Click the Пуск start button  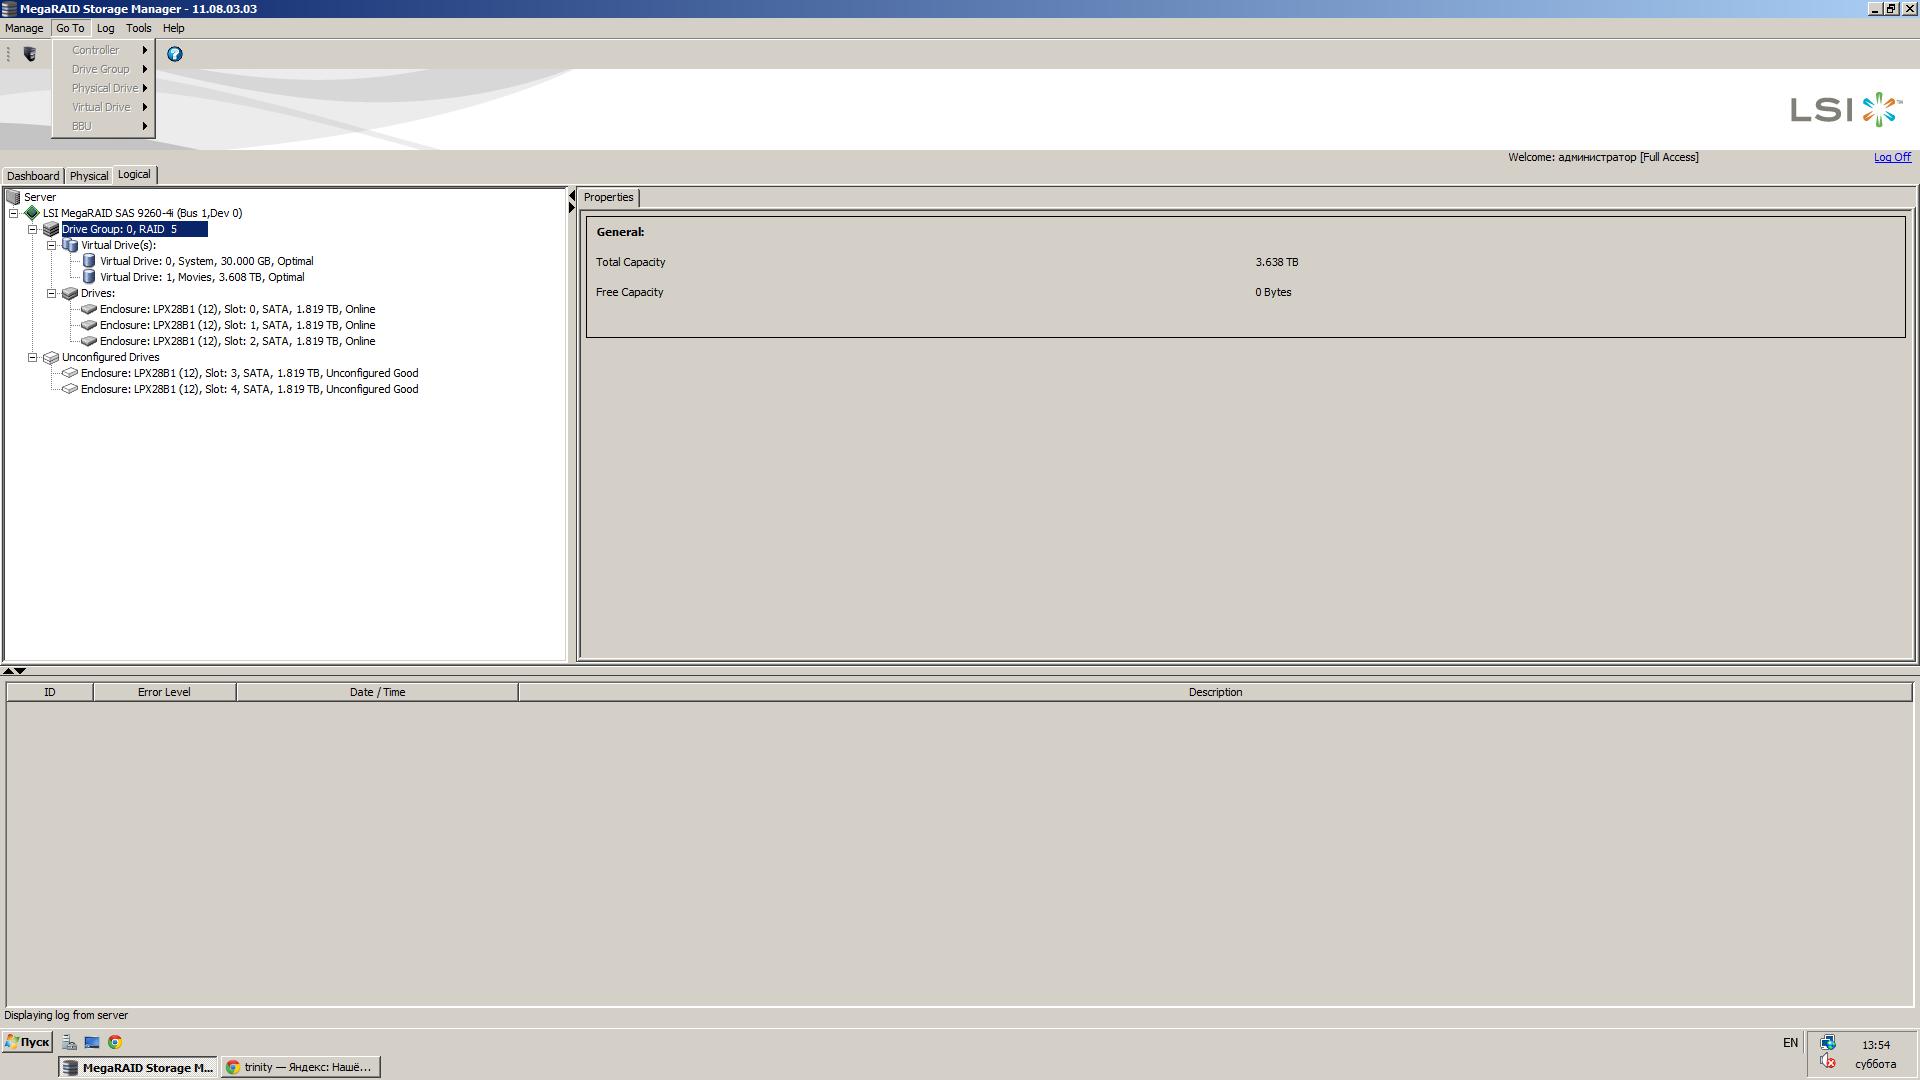[27, 1042]
